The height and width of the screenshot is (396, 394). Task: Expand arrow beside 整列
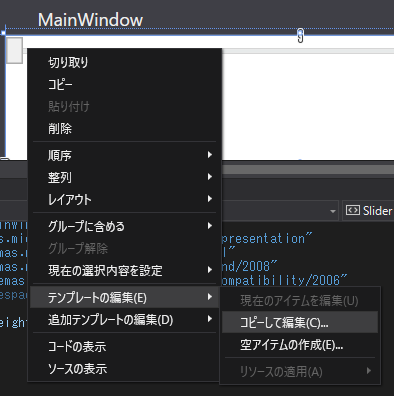coord(209,177)
